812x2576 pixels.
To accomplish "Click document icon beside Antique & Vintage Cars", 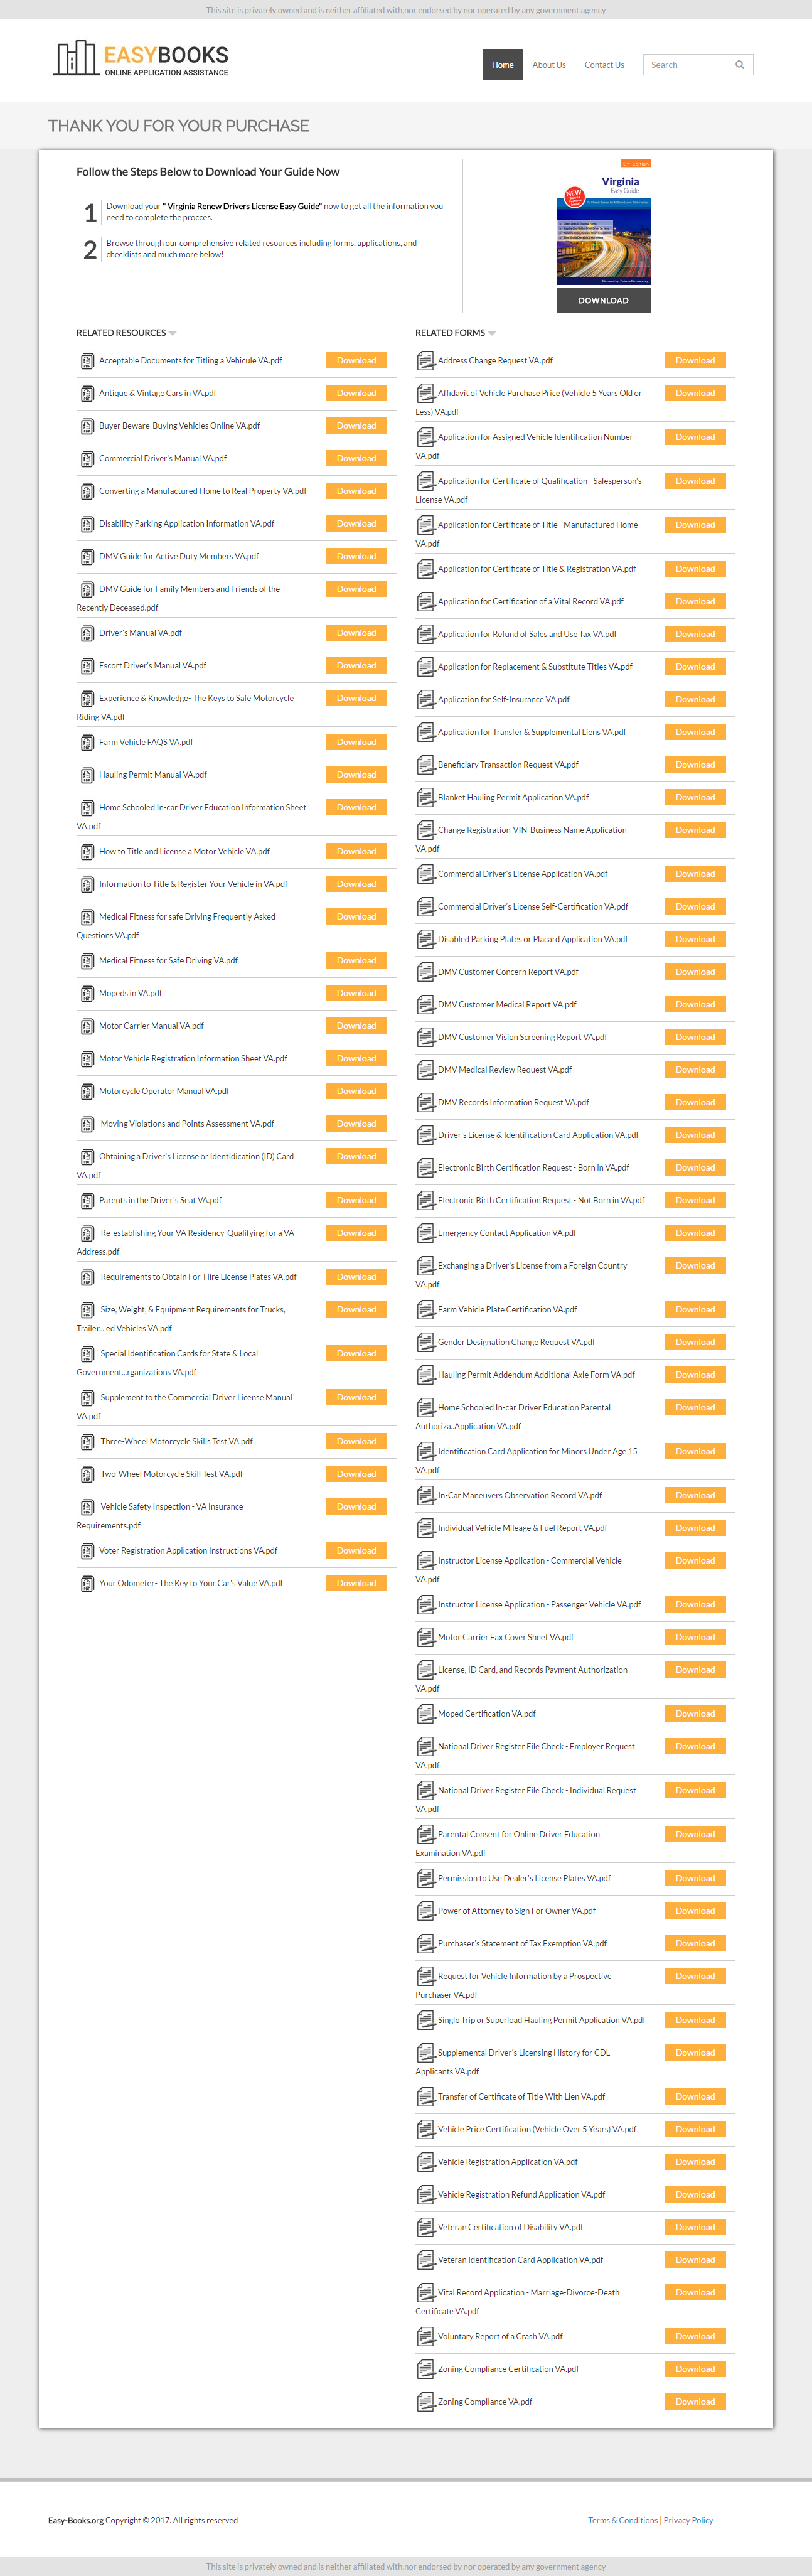I will tap(87, 394).
